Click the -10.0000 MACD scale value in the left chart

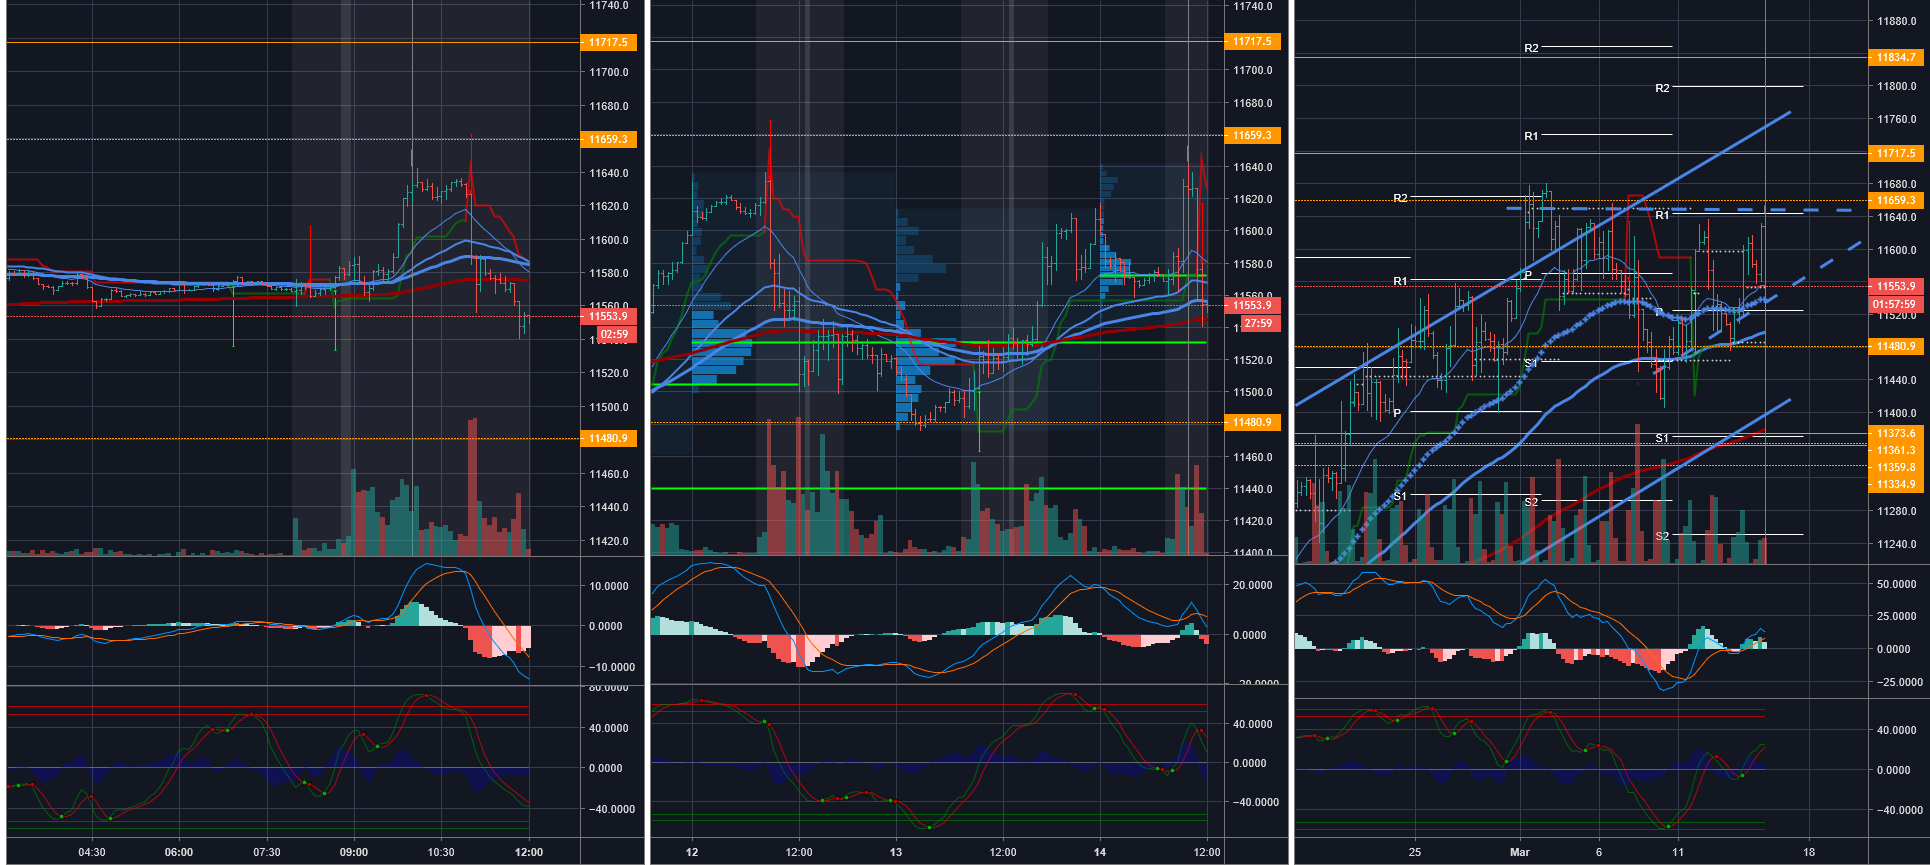[610, 667]
